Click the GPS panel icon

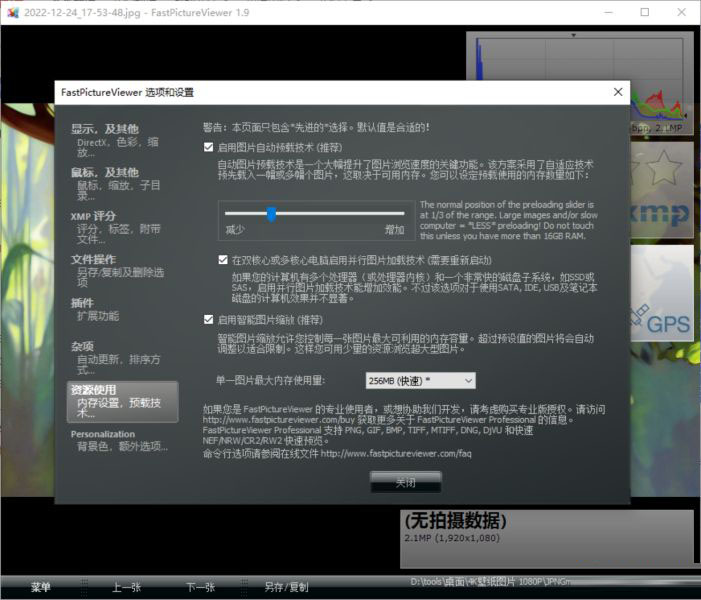tap(662, 293)
